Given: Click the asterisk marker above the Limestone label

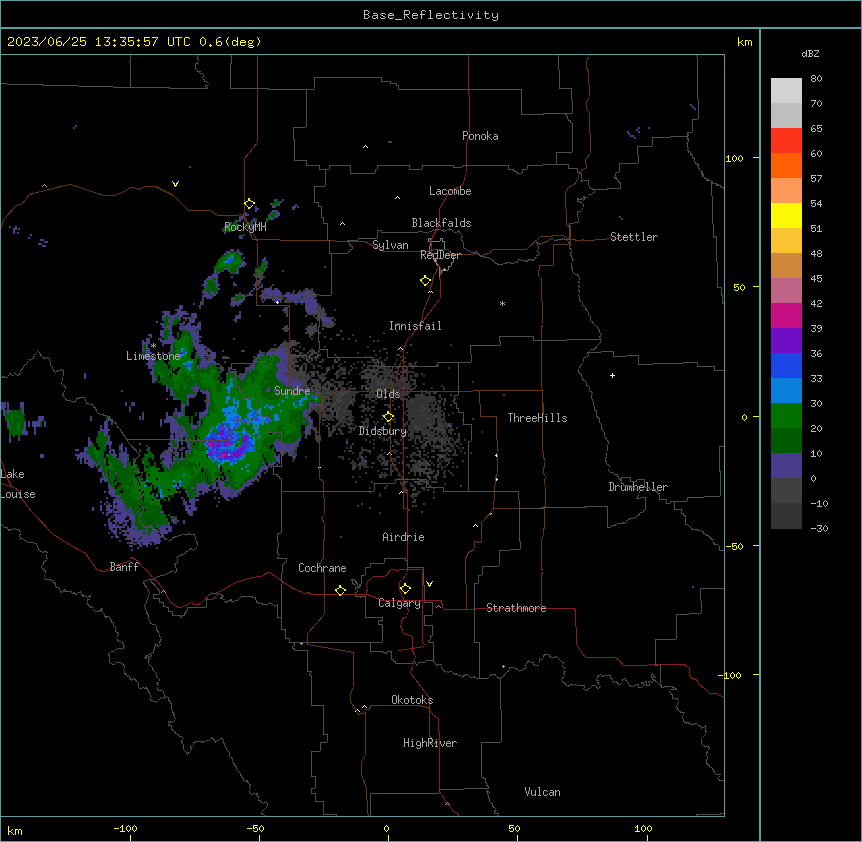Looking at the screenshot, I should (x=153, y=346).
